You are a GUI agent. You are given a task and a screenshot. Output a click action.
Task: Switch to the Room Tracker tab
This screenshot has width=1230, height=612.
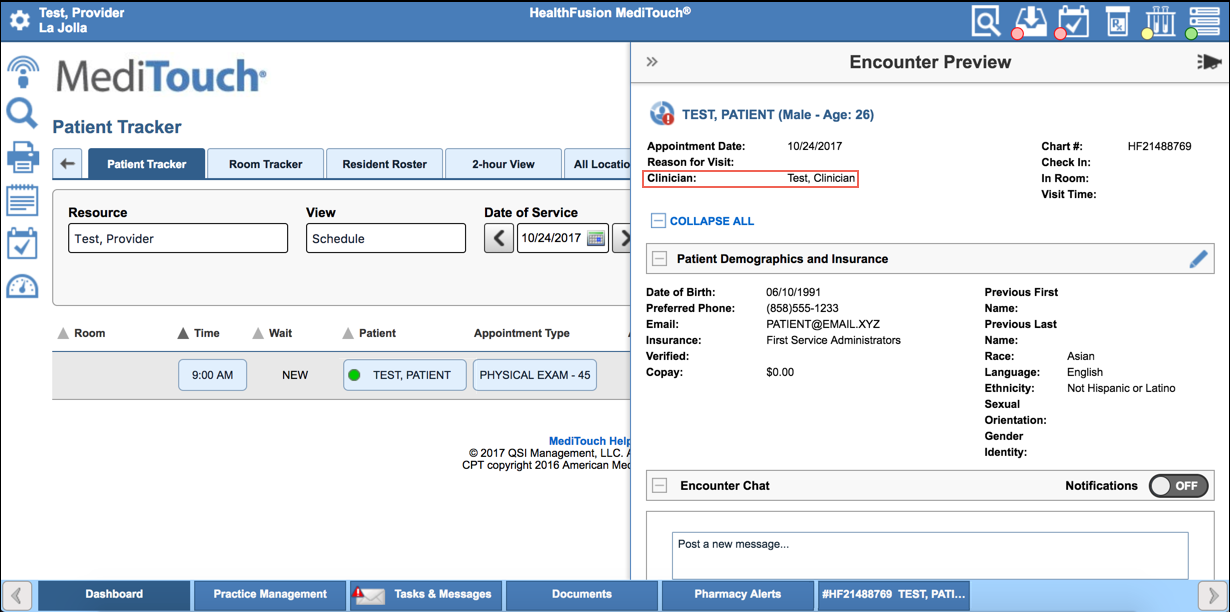click(x=266, y=164)
